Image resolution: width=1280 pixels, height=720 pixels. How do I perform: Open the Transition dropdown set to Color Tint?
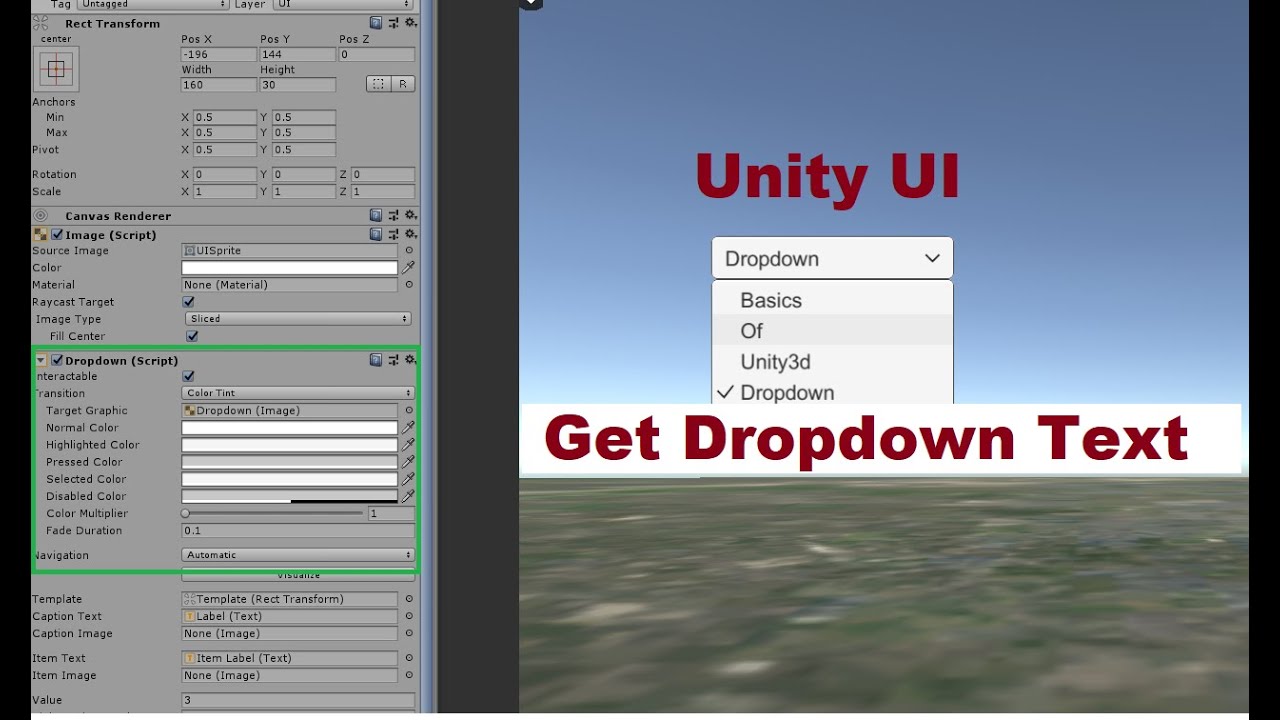[298, 393]
